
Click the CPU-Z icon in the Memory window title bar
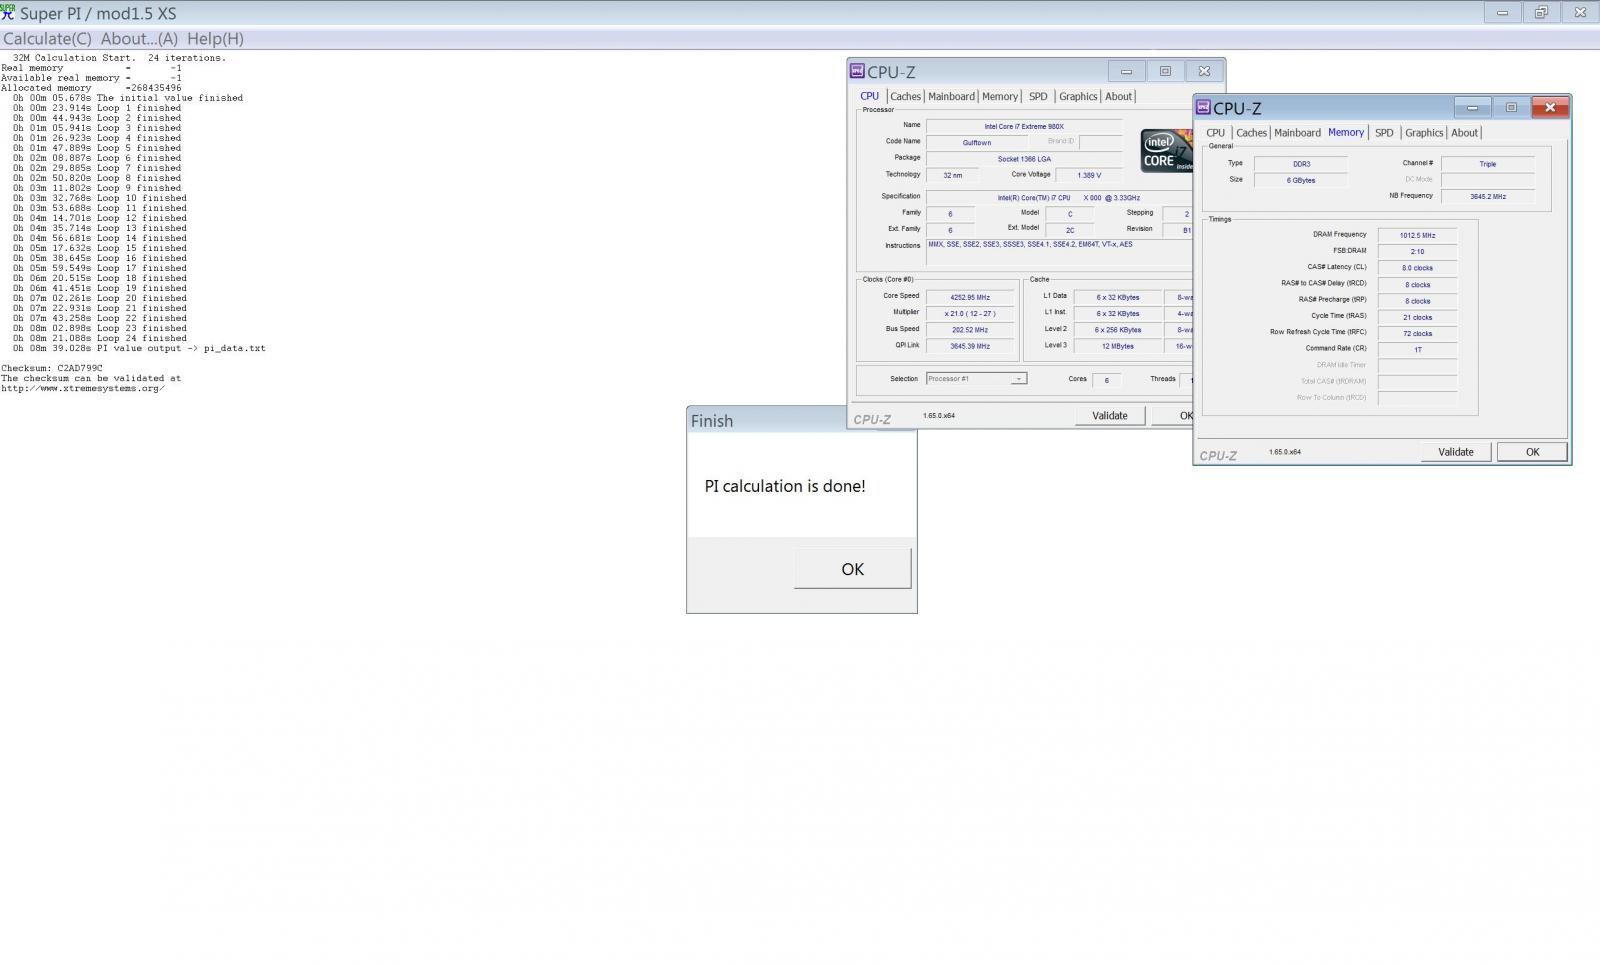coord(1203,107)
